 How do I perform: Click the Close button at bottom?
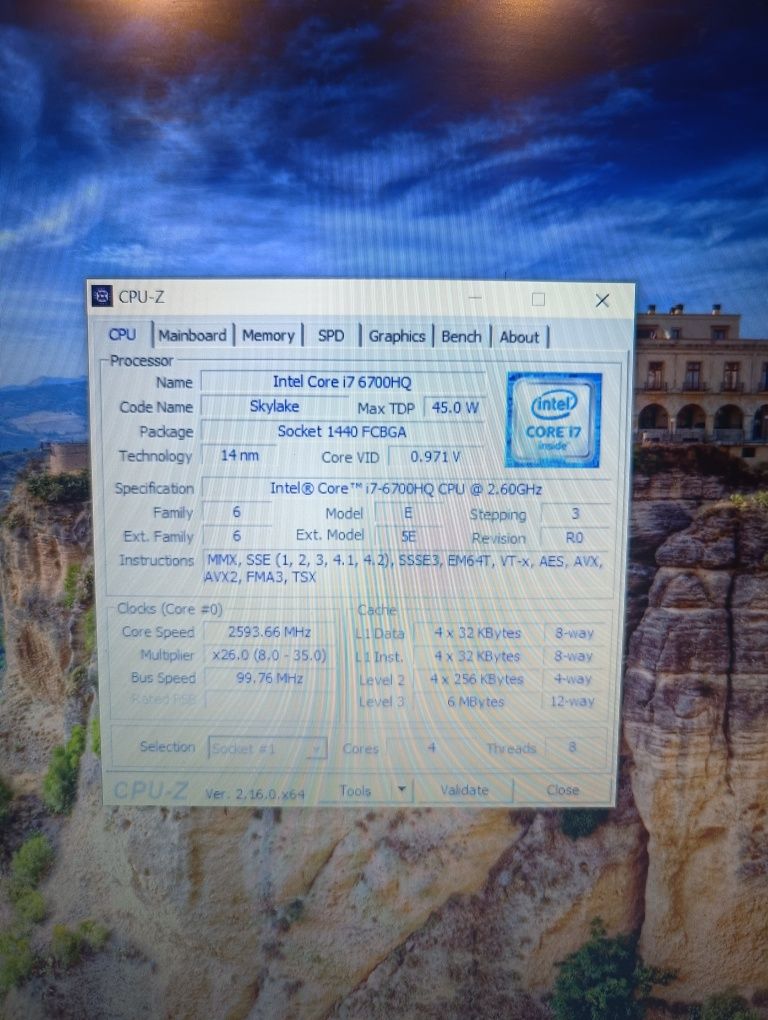coord(563,790)
